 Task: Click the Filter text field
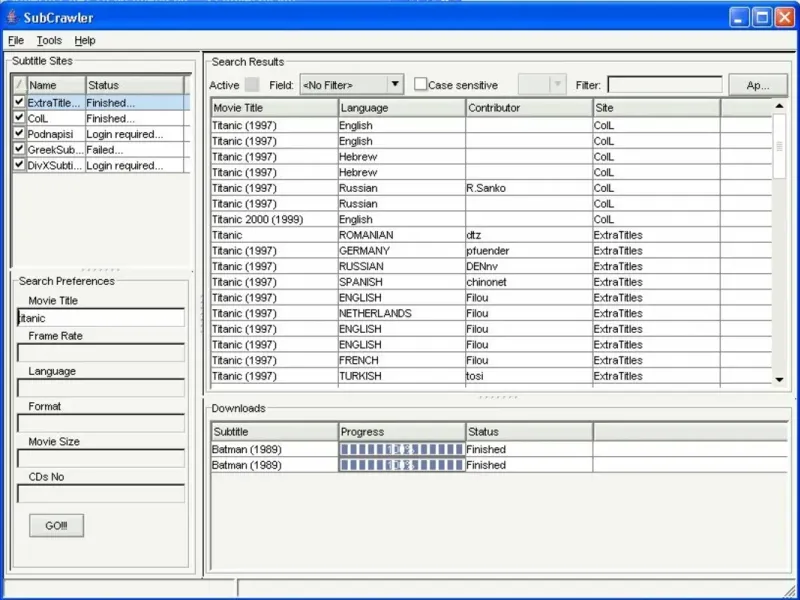point(665,85)
